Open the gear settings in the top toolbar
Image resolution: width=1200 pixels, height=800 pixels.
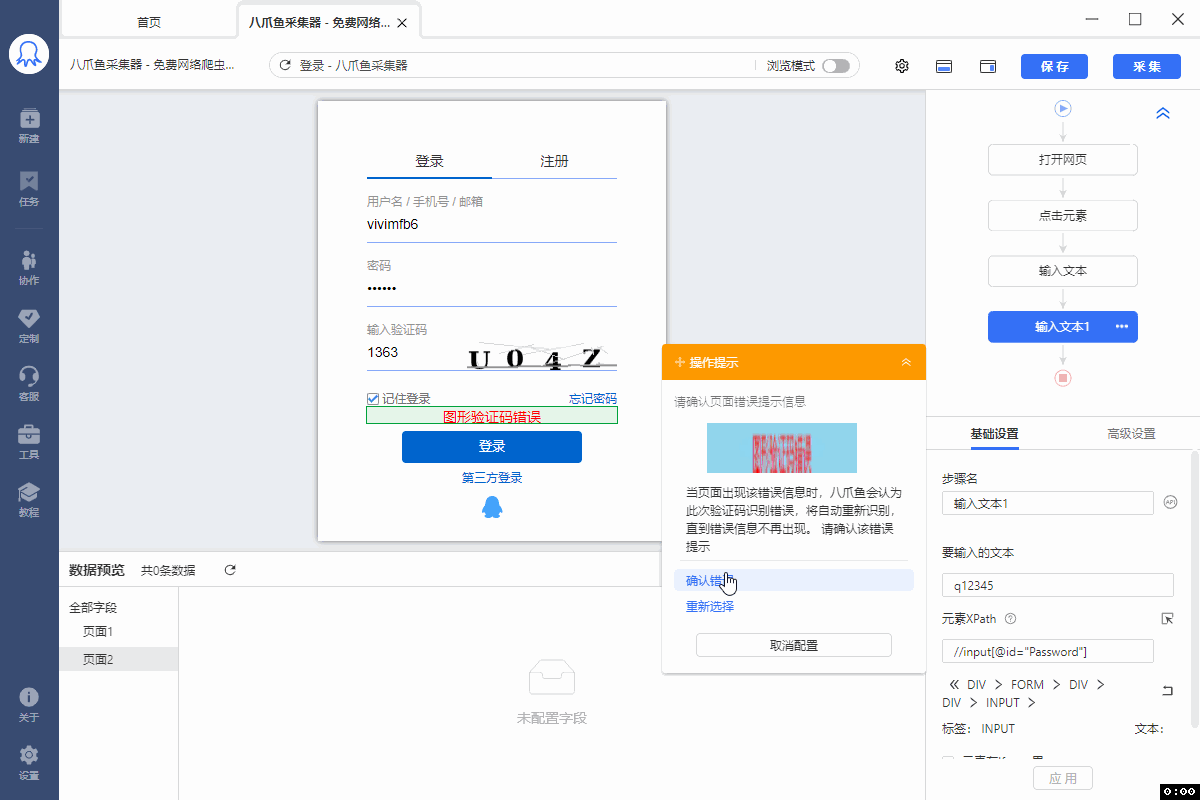(902, 66)
